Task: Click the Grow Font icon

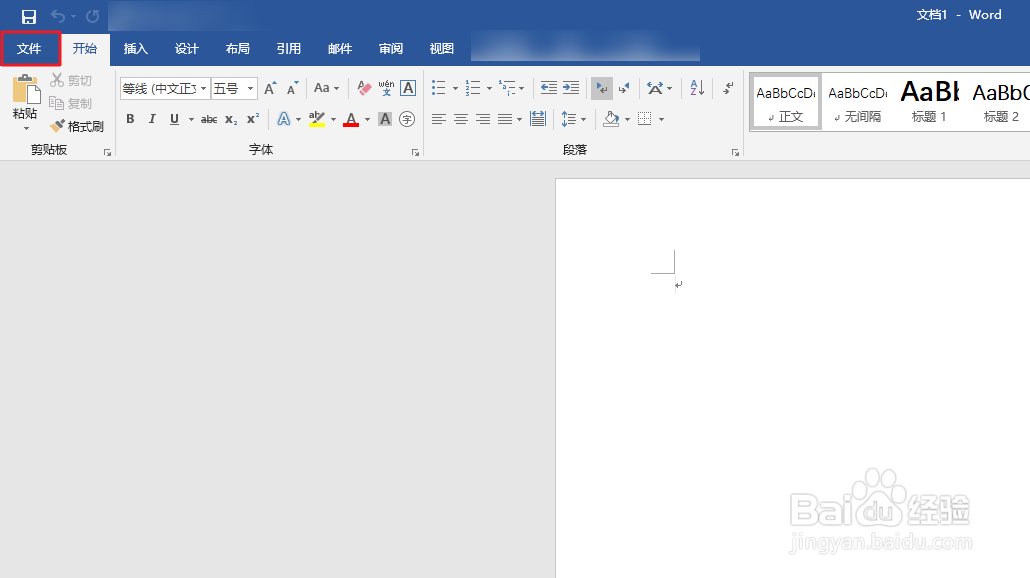Action: (270, 88)
